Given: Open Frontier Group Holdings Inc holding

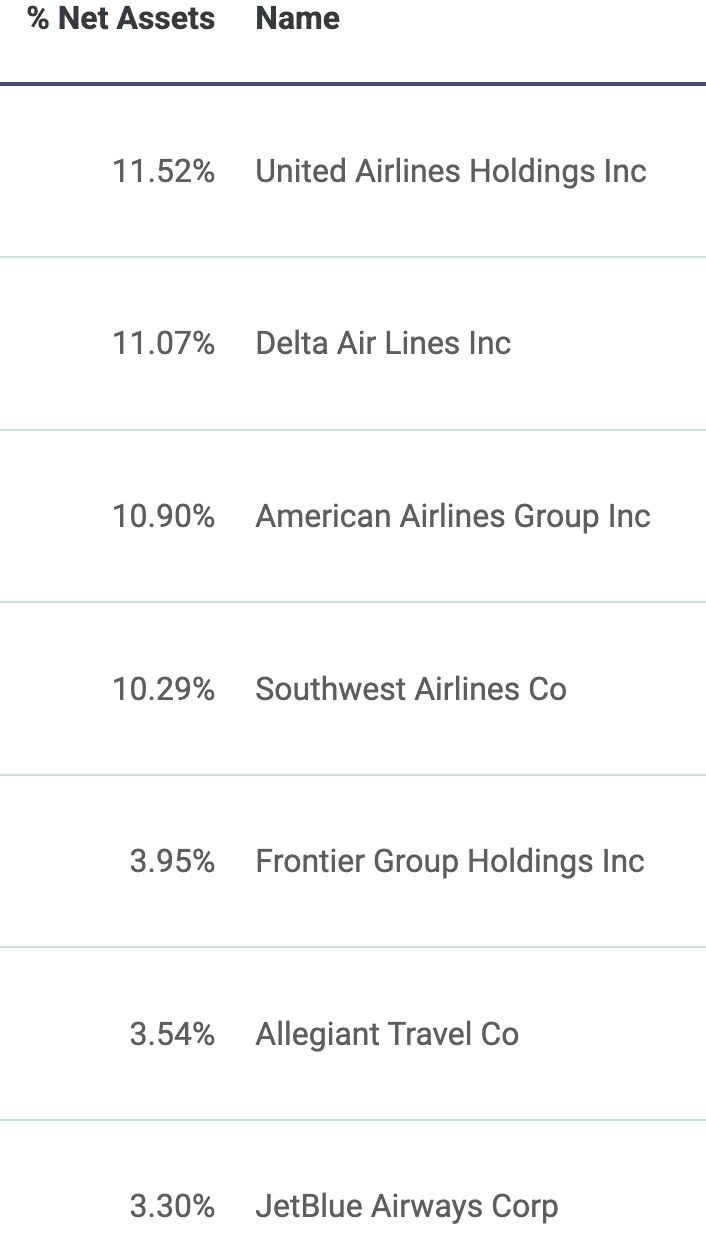Looking at the screenshot, I should pos(450,861).
